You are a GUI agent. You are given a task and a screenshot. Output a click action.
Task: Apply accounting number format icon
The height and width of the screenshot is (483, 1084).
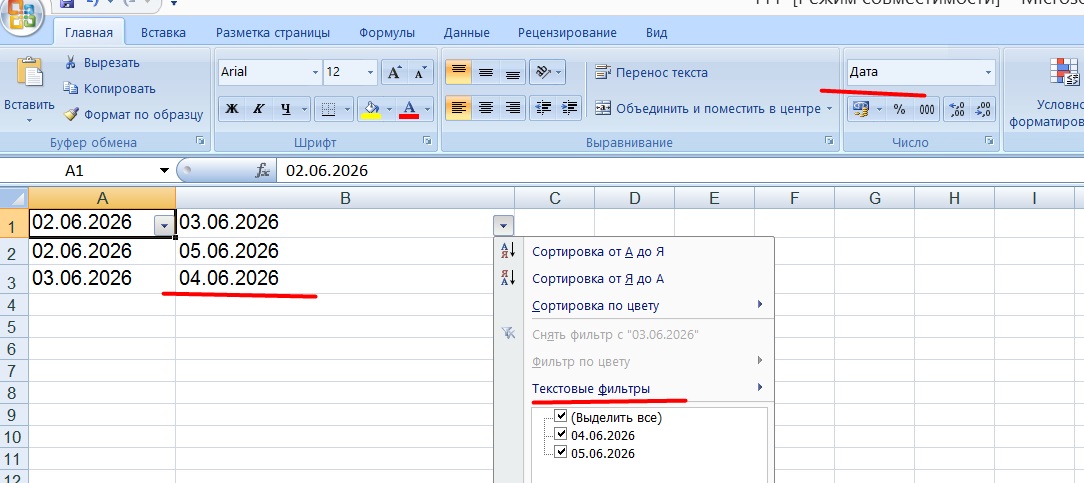point(861,108)
